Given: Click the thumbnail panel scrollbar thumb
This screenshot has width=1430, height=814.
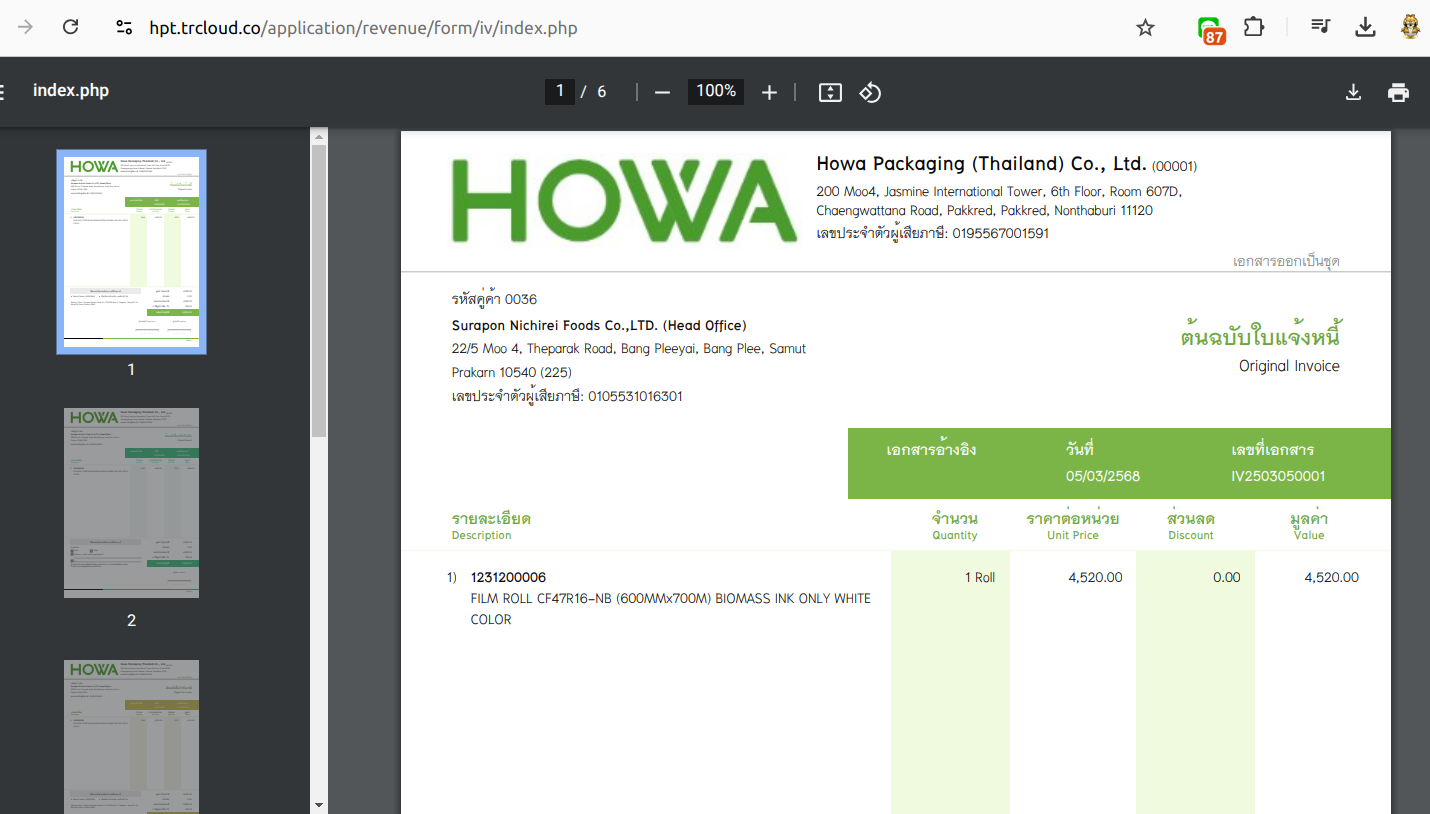Looking at the screenshot, I should click(319, 291).
